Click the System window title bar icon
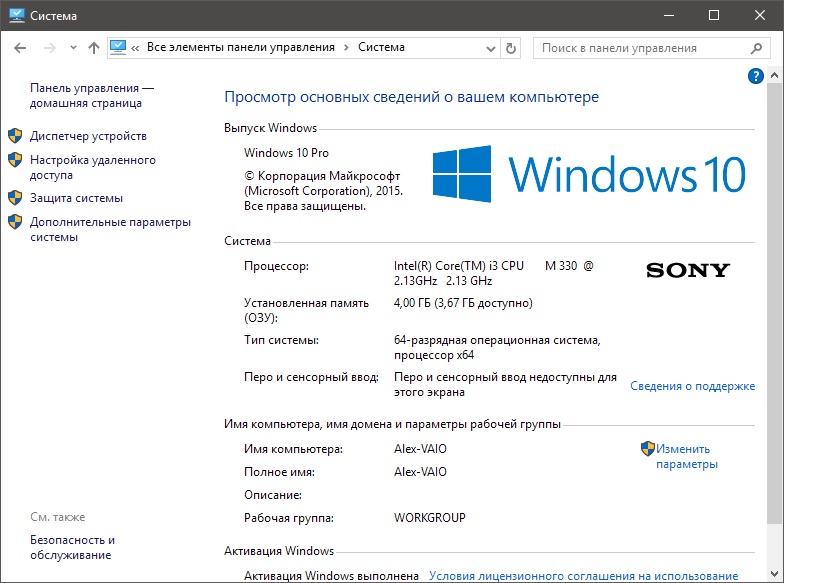The image size is (819, 583). pyautogui.click(x=17, y=15)
